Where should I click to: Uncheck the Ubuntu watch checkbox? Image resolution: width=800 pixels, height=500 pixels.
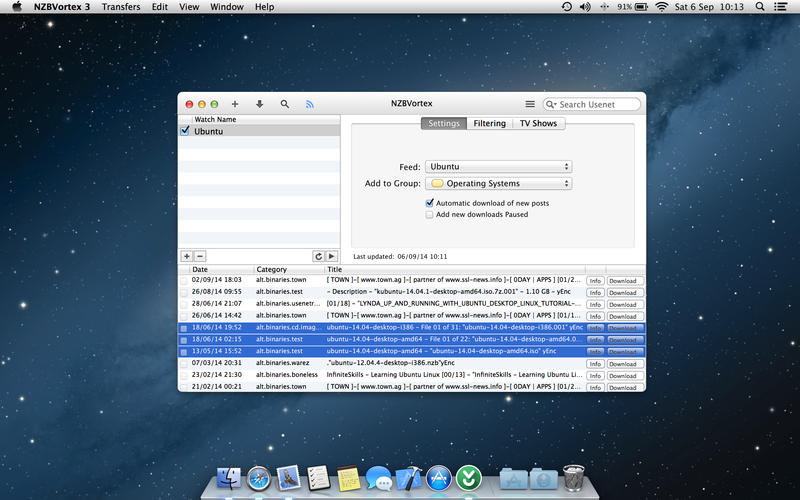(x=185, y=131)
